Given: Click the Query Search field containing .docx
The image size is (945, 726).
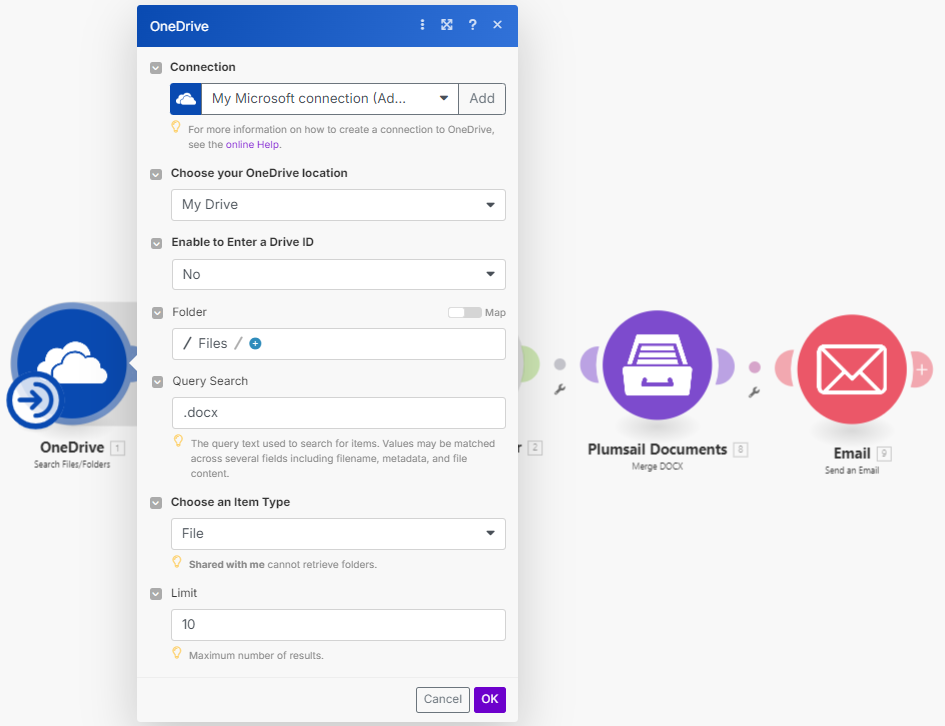Looking at the screenshot, I should tap(339, 413).
